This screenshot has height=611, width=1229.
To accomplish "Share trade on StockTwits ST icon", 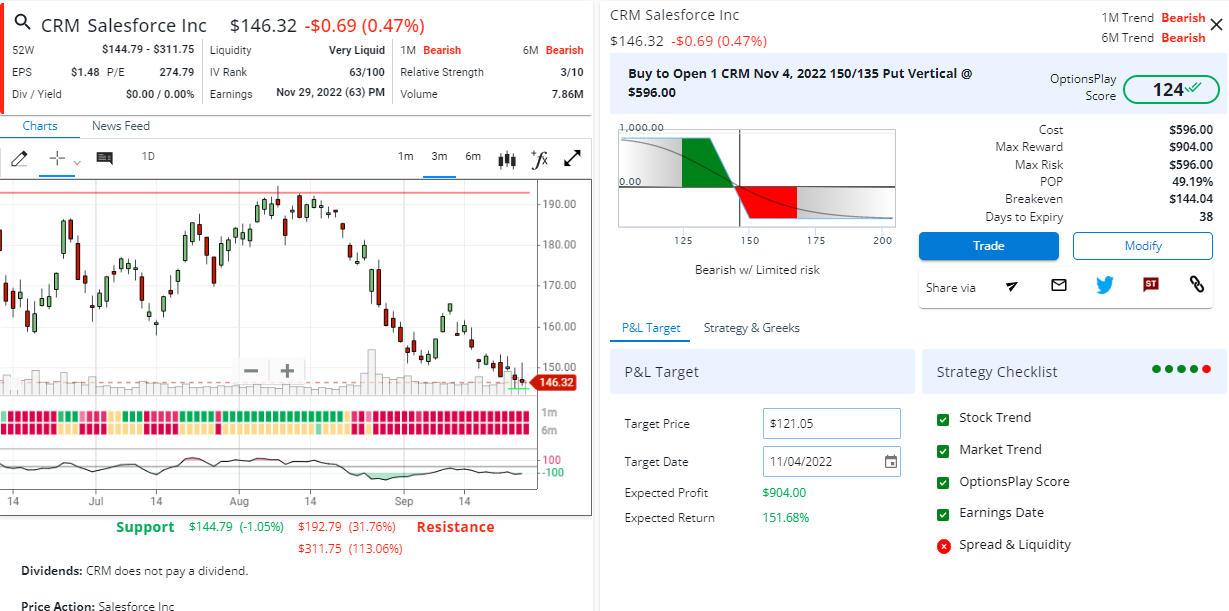I will 1151,285.
